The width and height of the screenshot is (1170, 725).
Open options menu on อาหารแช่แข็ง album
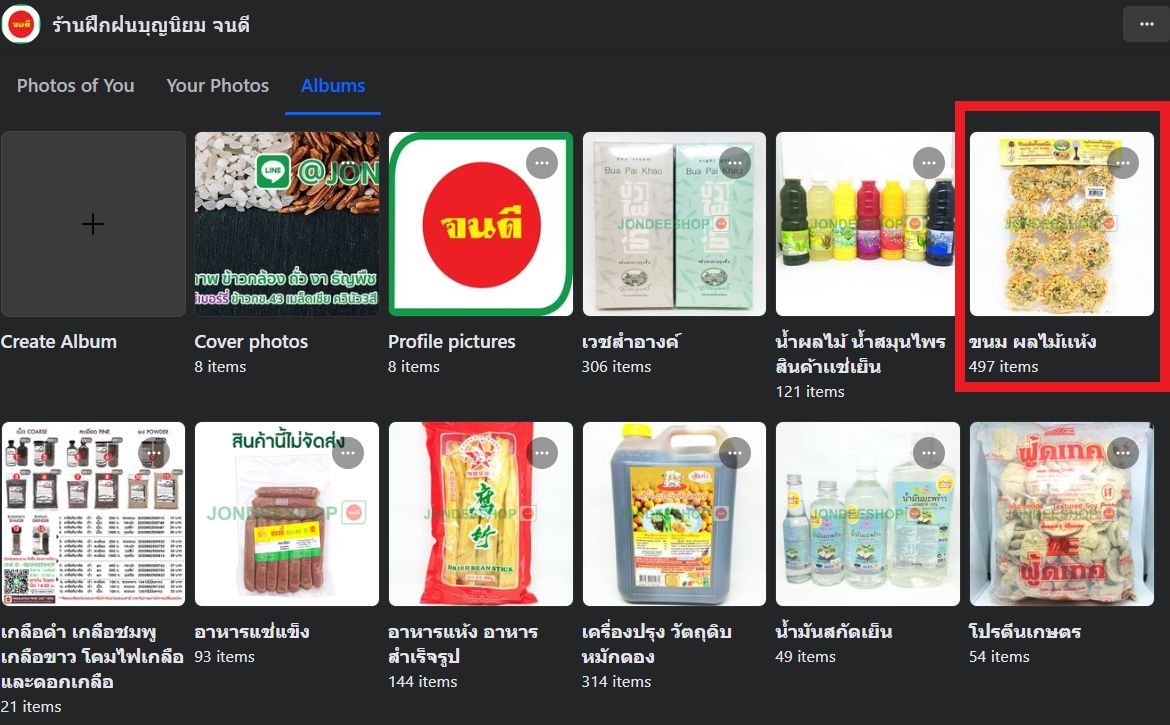[348, 453]
